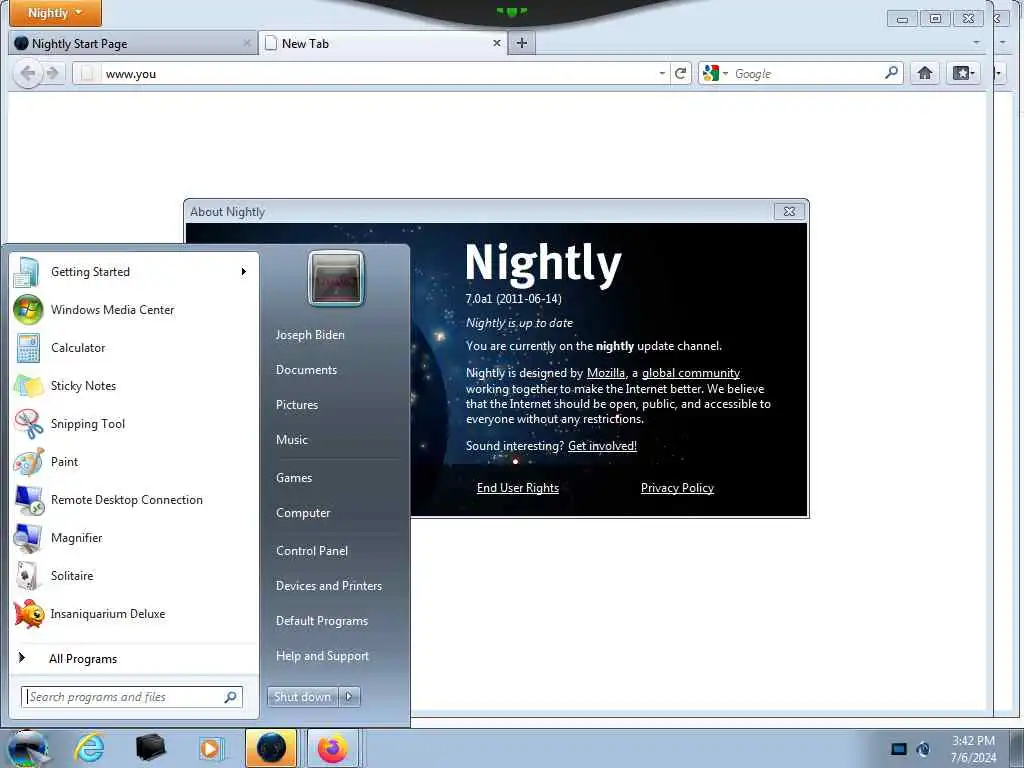The height and width of the screenshot is (768, 1024).
Task: Close the About Nightly dialog
Action: [x=790, y=212]
